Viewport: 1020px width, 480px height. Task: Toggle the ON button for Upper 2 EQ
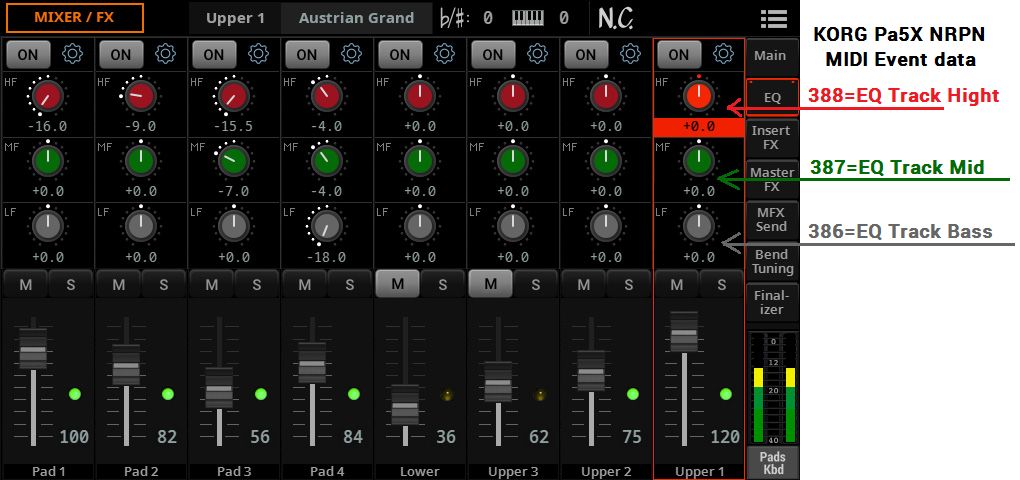point(587,55)
